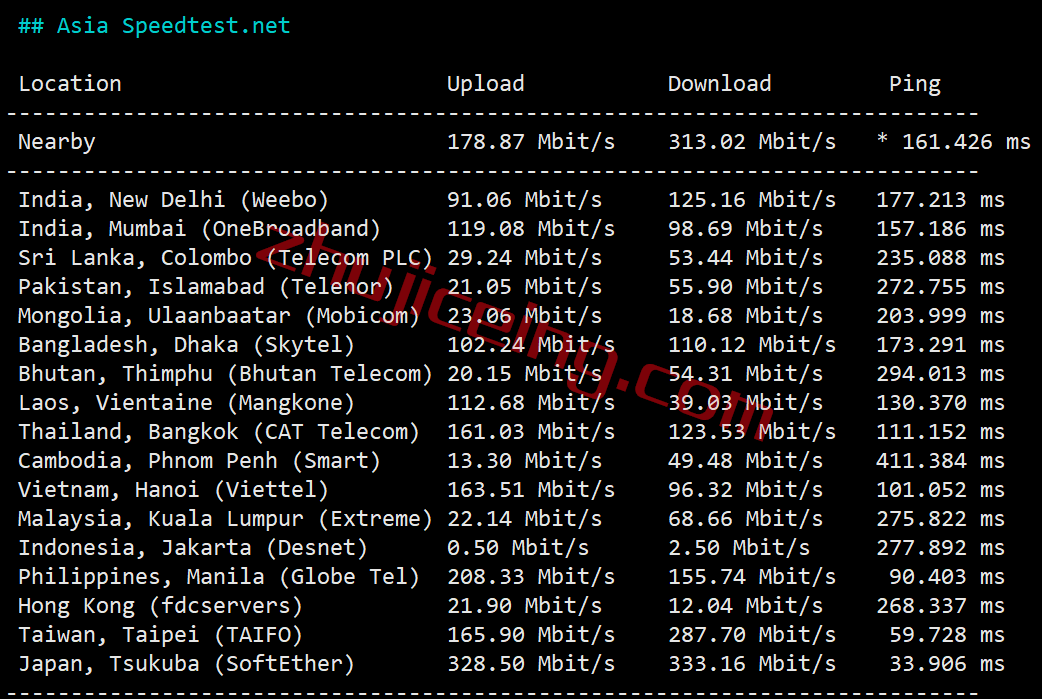Select the Upload column header
Image resolution: width=1042 pixels, height=699 pixels.
486,84
